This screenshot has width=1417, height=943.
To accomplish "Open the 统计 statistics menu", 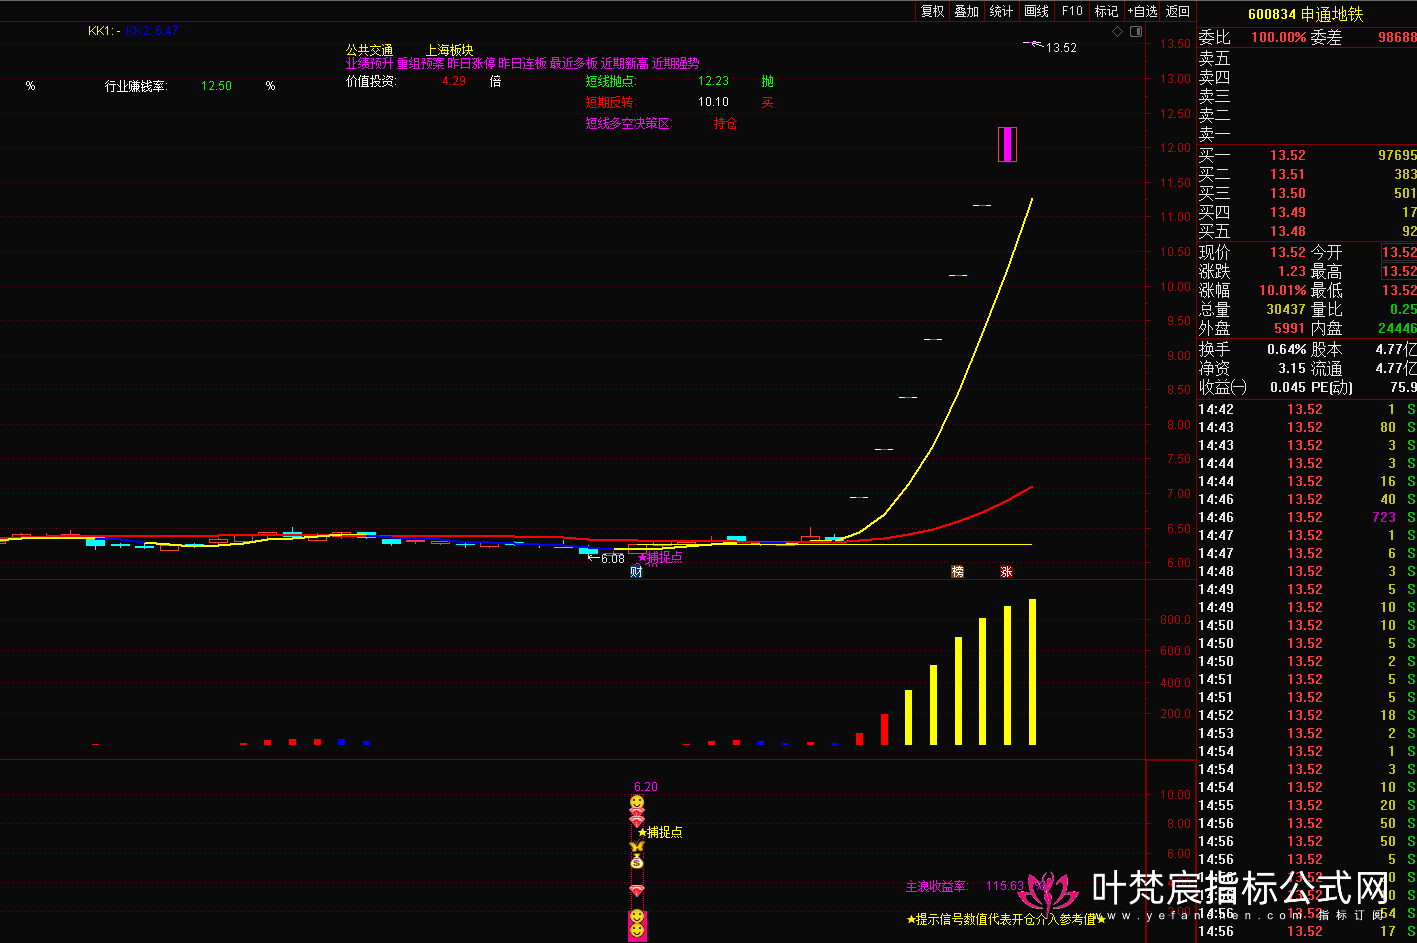I will coord(1001,11).
